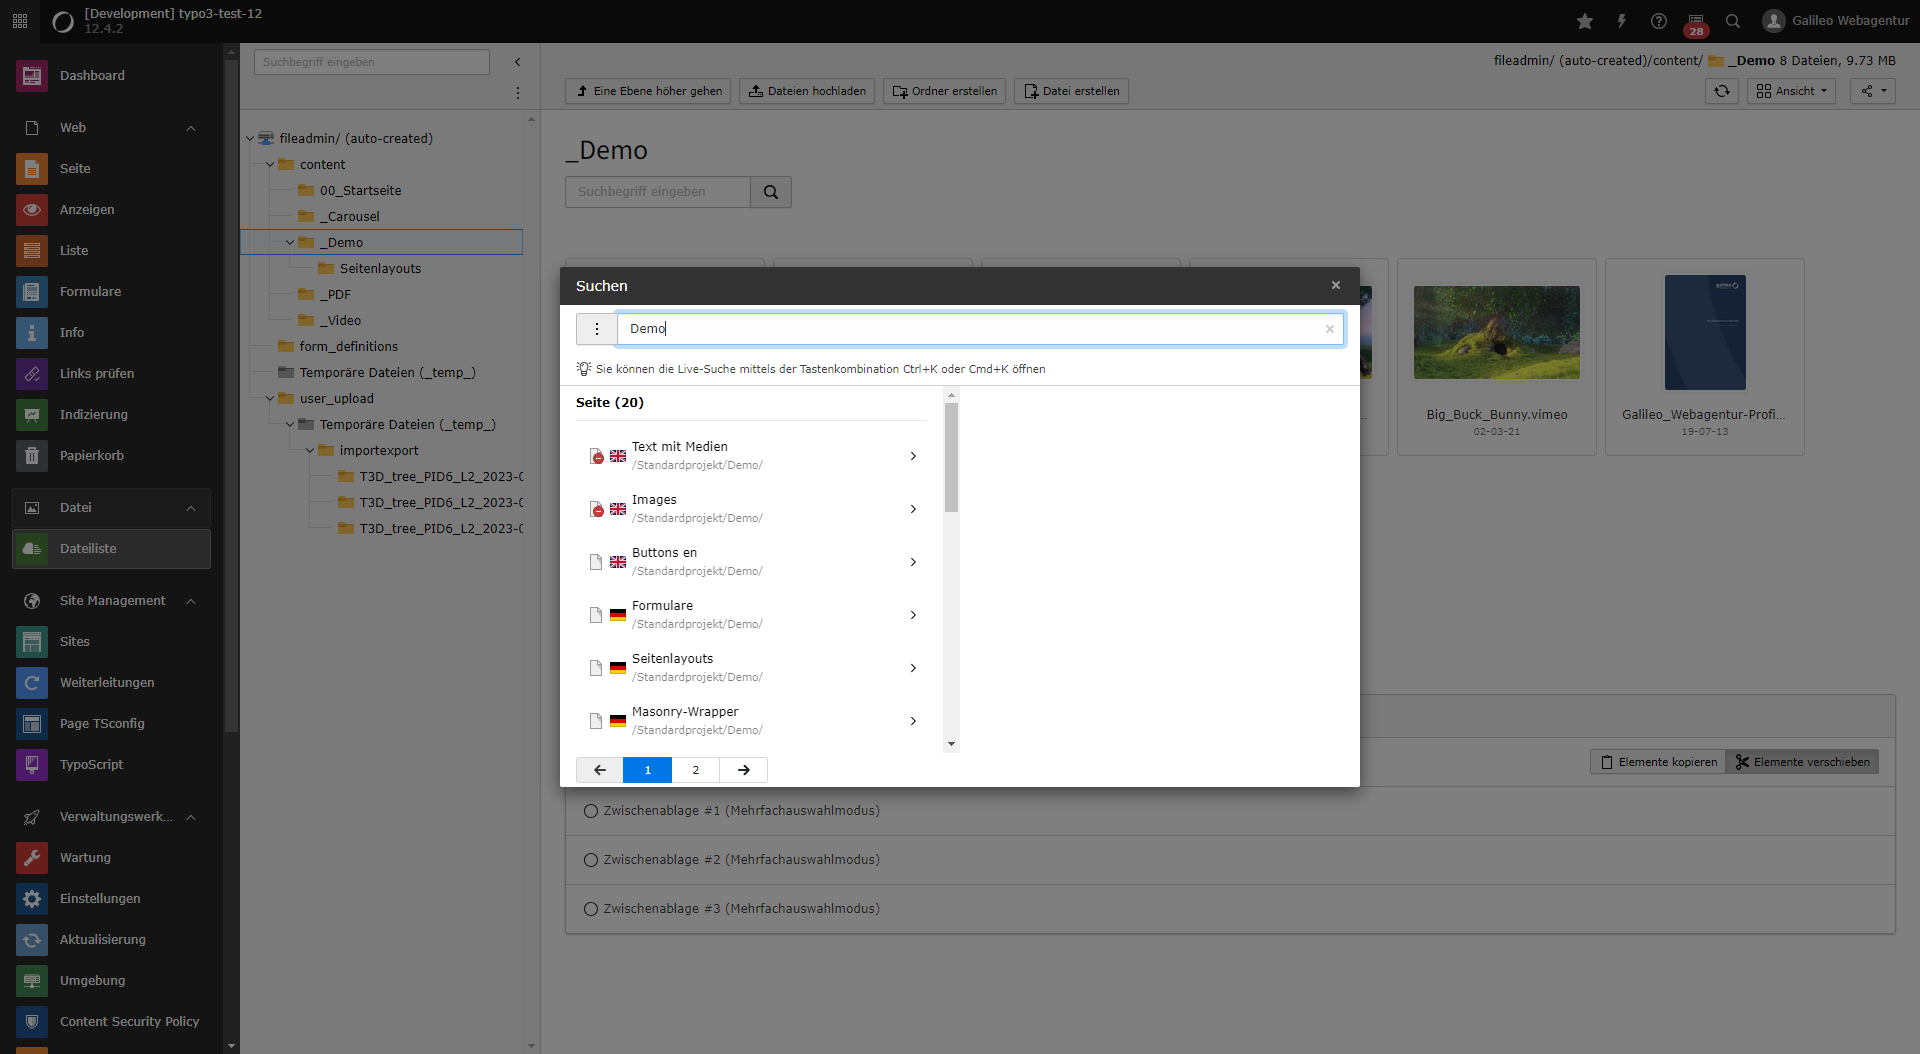Viewport: 1920px width, 1054px height.
Task: Open the help question mark icon
Action: tap(1659, 20)
